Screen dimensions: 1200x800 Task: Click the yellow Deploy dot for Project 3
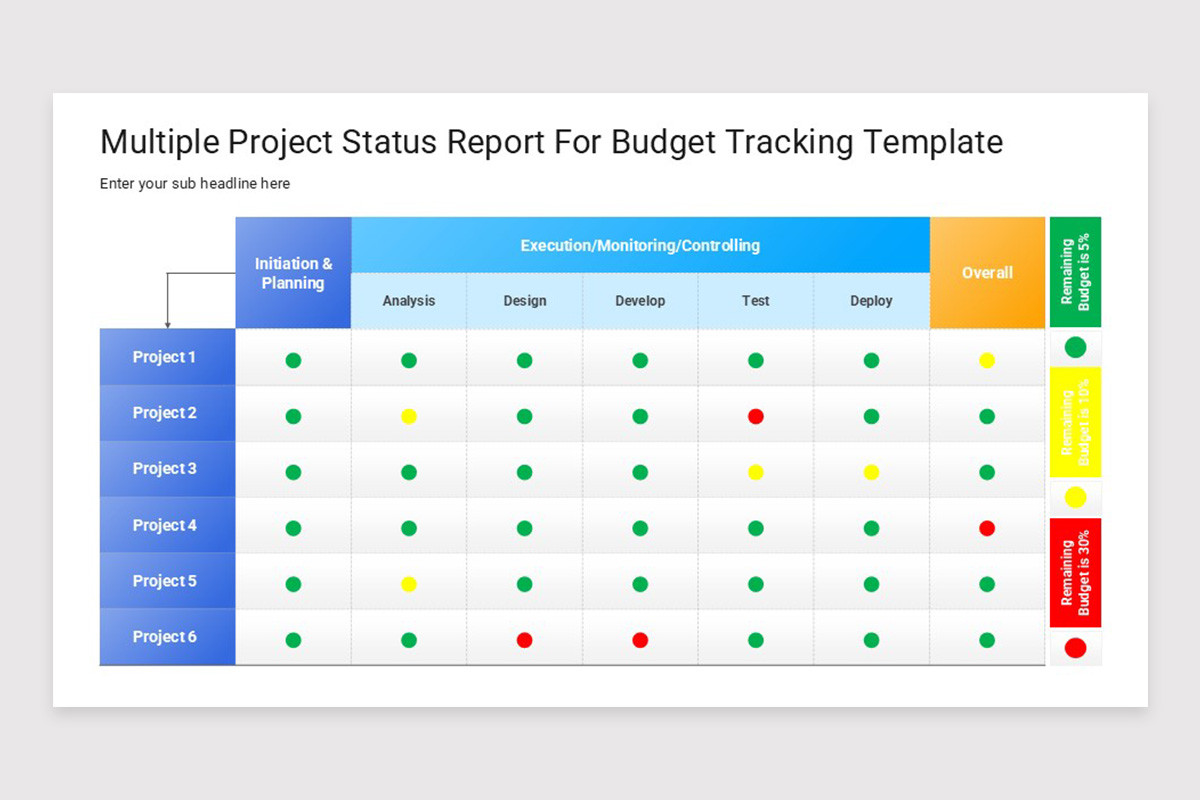(871, 469)
